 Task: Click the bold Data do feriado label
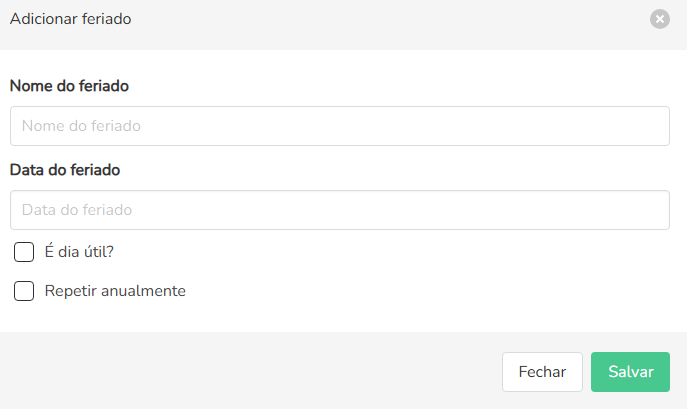(x=65, y=170)
